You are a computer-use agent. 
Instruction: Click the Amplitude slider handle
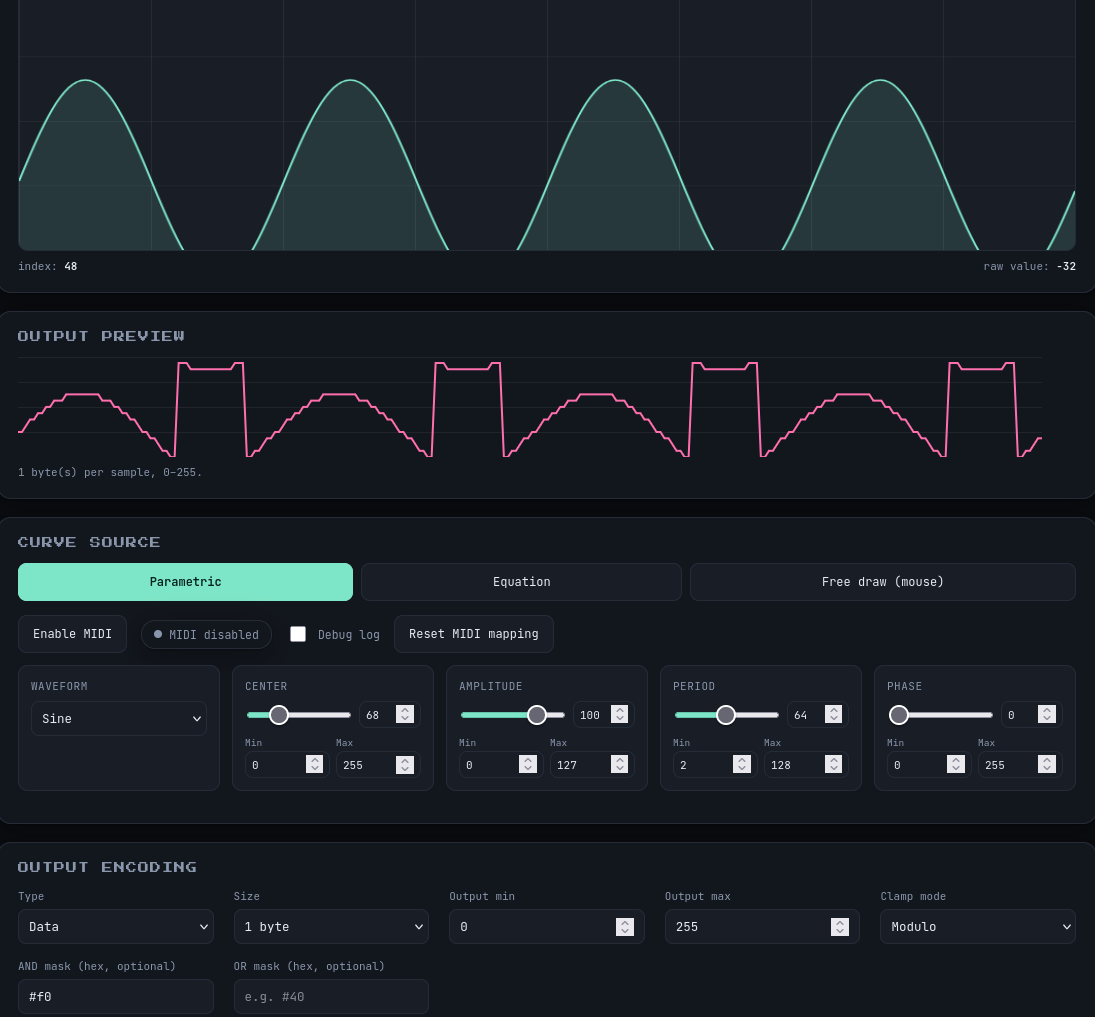(536, 715)
